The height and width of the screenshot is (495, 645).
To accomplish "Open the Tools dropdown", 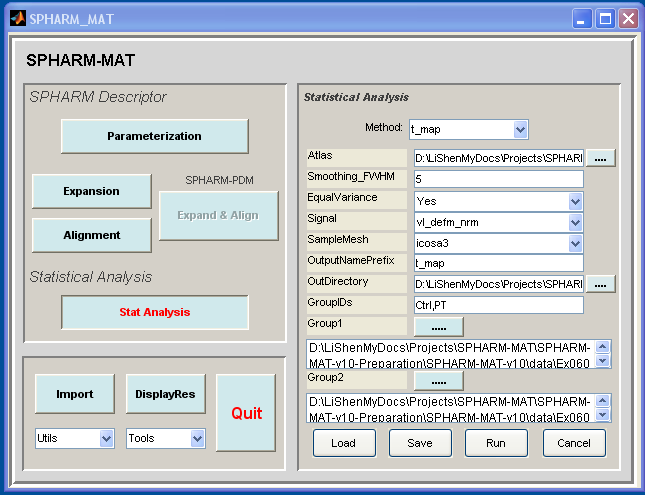I will coord(165,439).
